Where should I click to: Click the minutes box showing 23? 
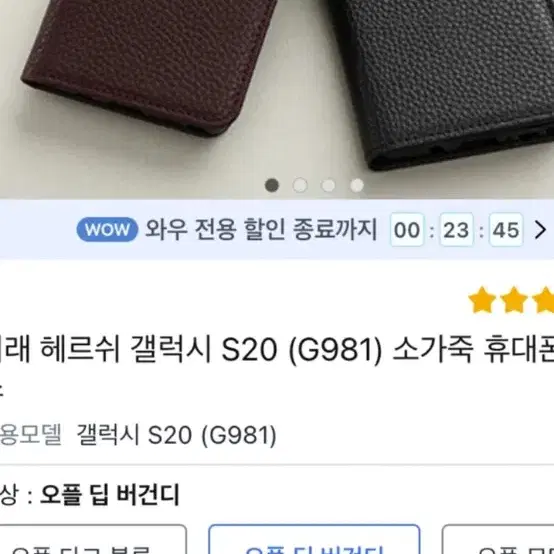[x=456, y=230]
